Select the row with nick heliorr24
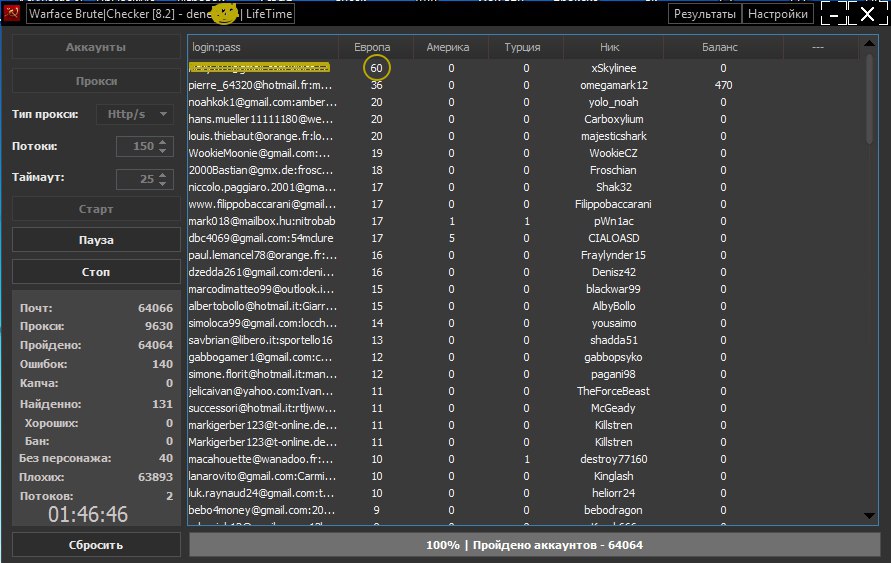Screen dimensions: 891x563 [x=523, y=493]
